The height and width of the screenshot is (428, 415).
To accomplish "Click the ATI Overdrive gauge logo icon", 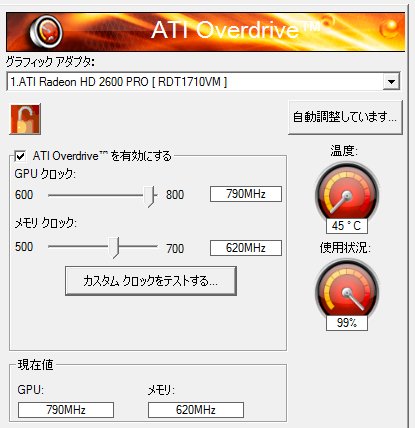I will click(46, 32).
